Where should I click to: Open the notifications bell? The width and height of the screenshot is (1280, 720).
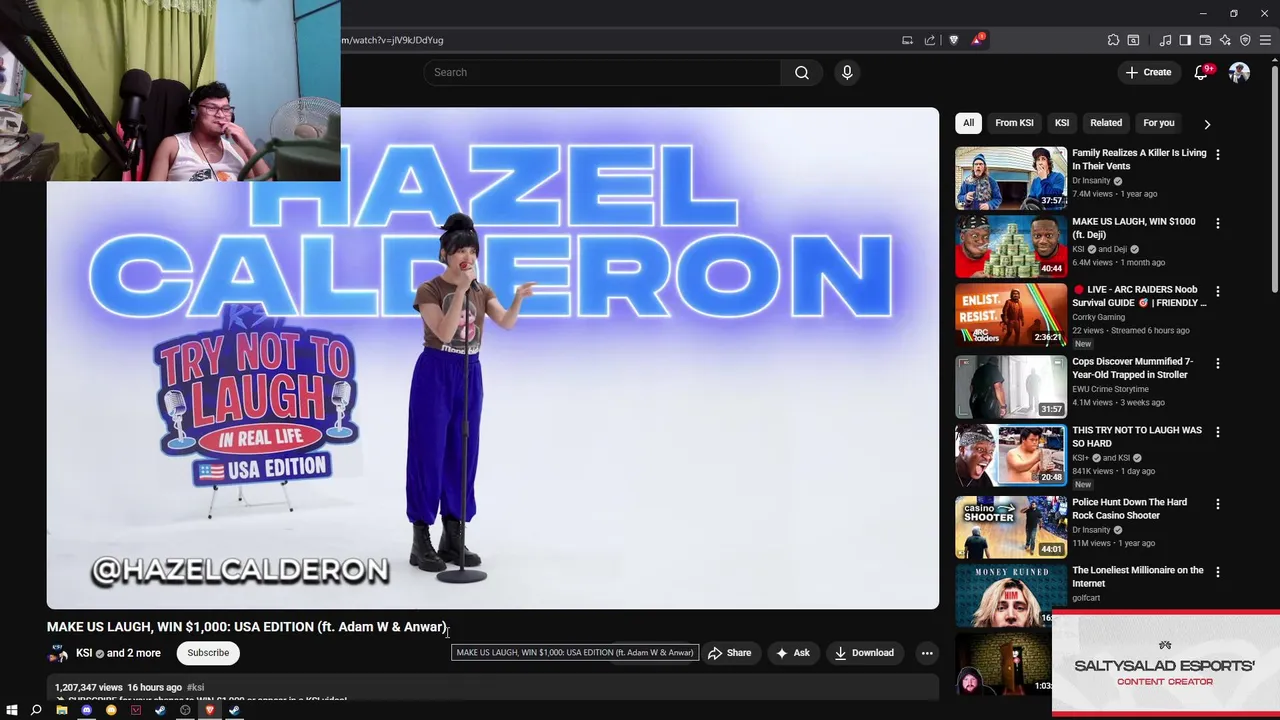1202,72
